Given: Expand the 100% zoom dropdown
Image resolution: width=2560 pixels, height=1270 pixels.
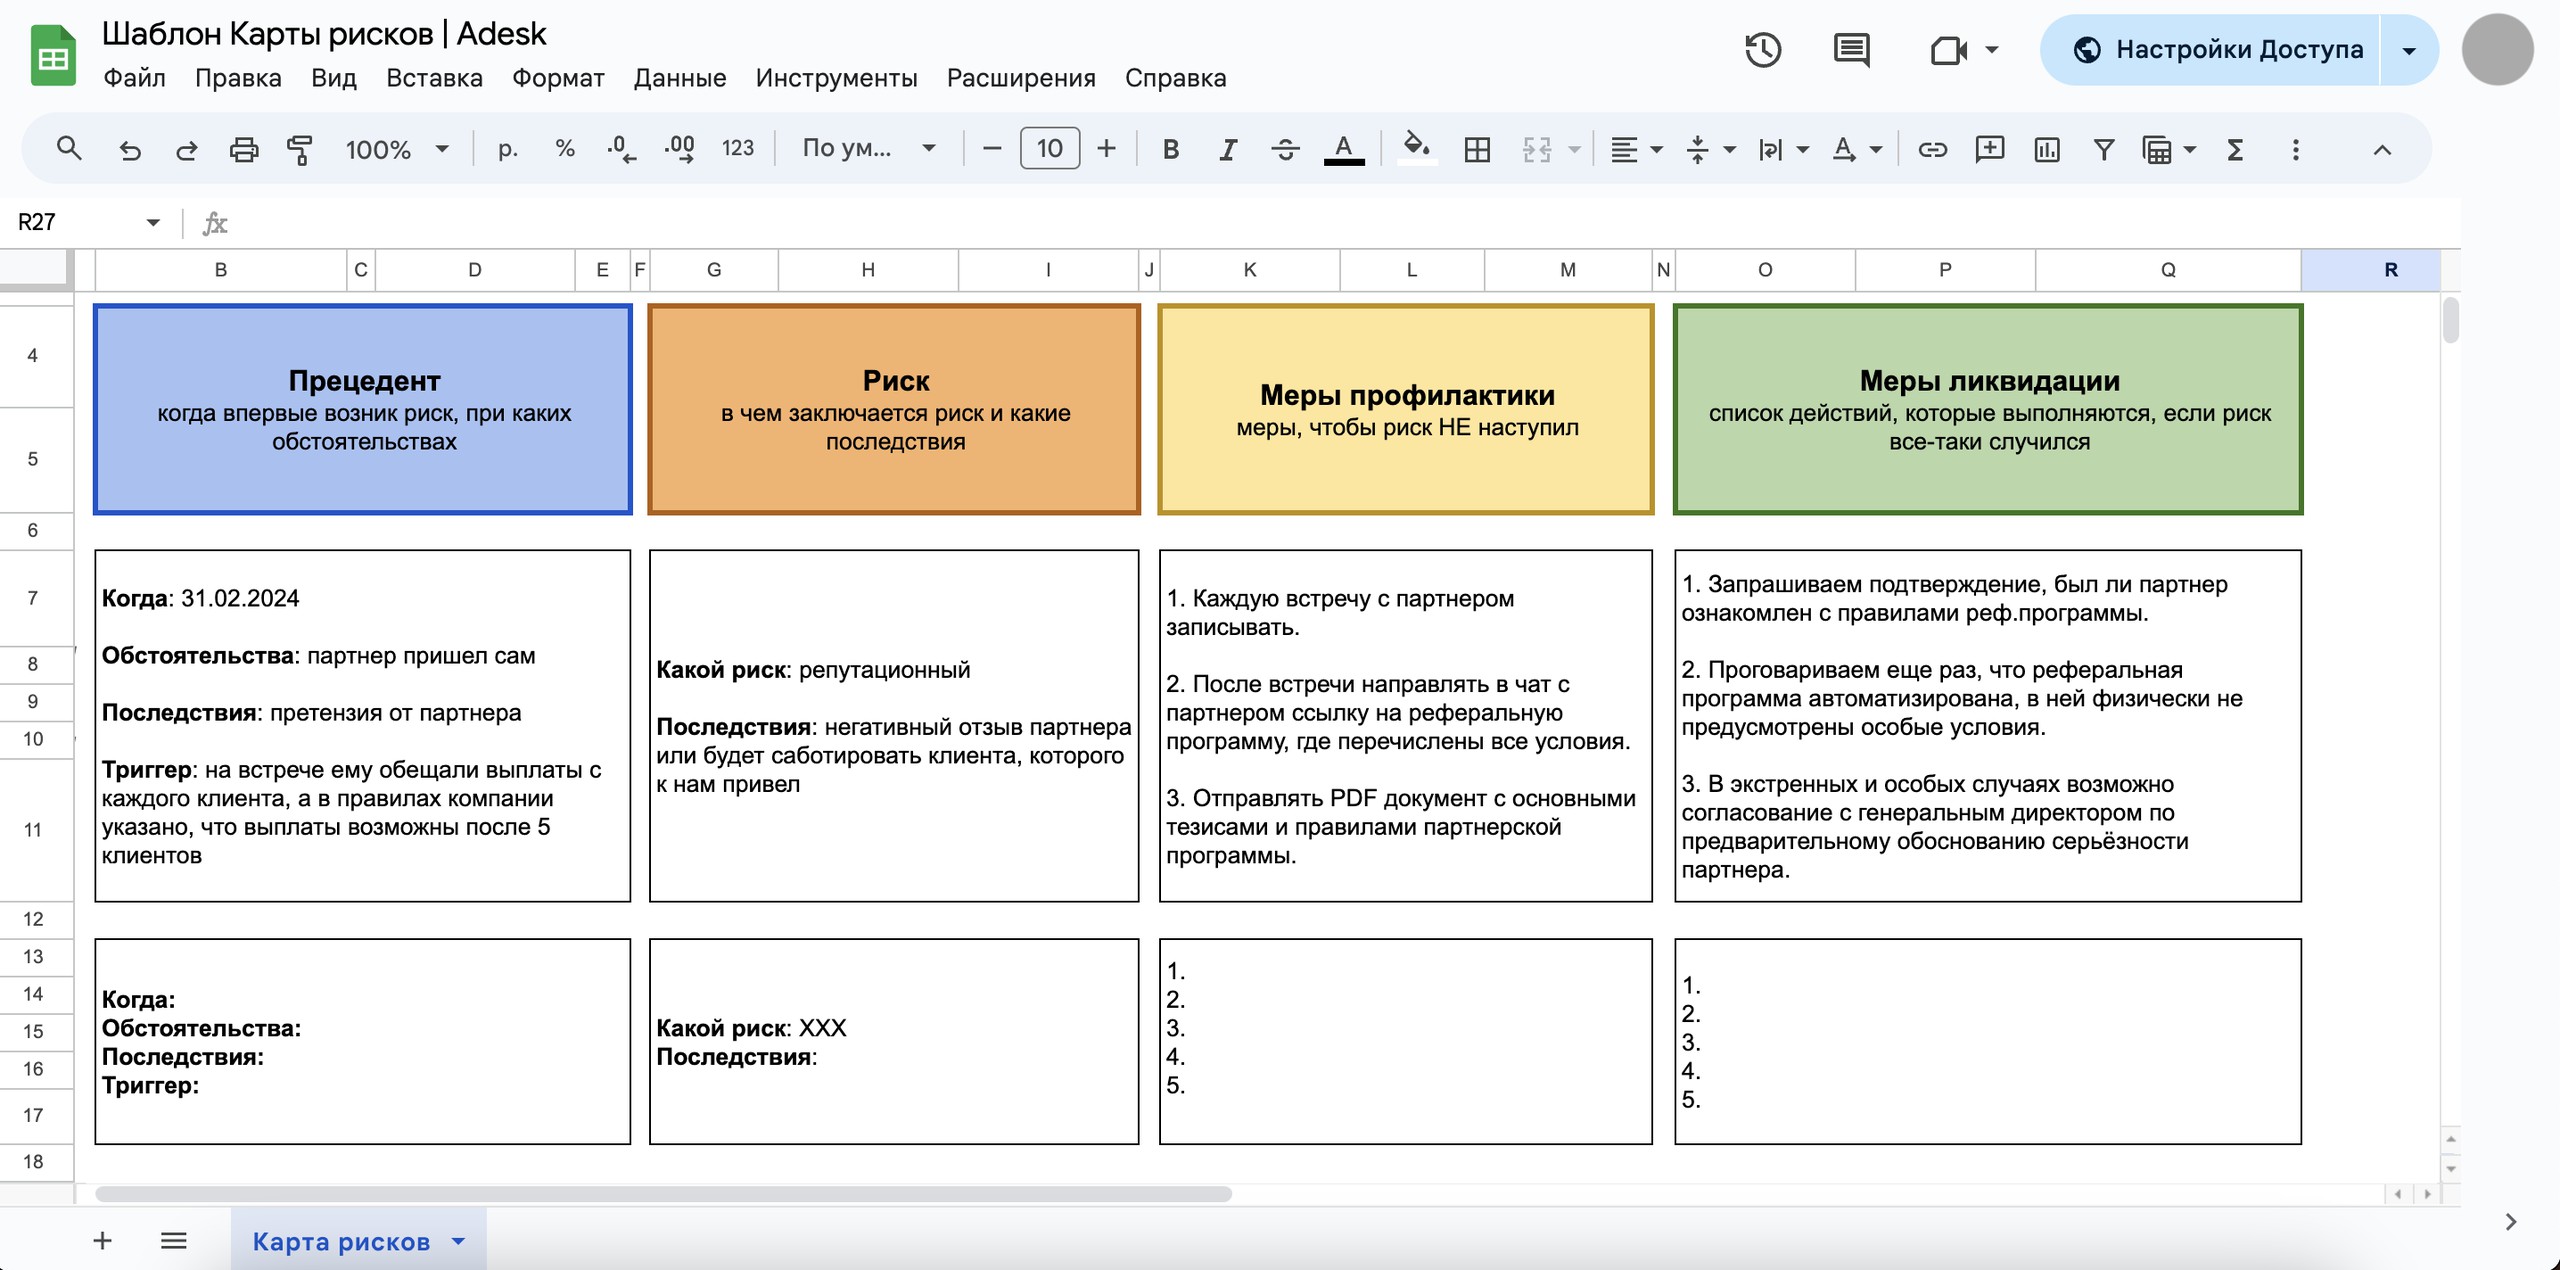Looking at the screenshot, I should 396,149.
